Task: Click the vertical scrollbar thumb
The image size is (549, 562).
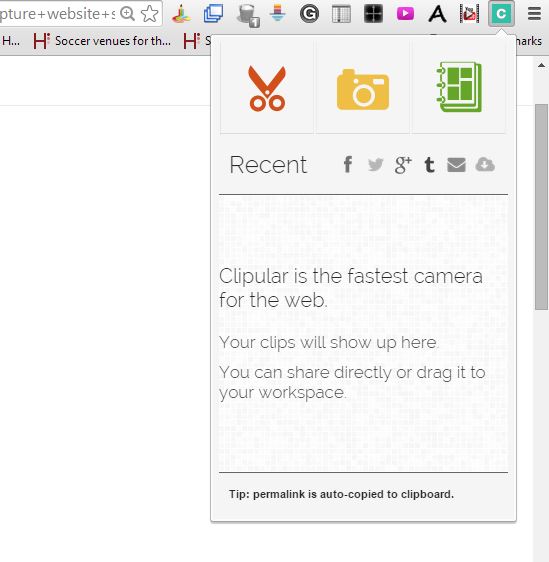Action: pyautogui.click(x=541, y=207)
